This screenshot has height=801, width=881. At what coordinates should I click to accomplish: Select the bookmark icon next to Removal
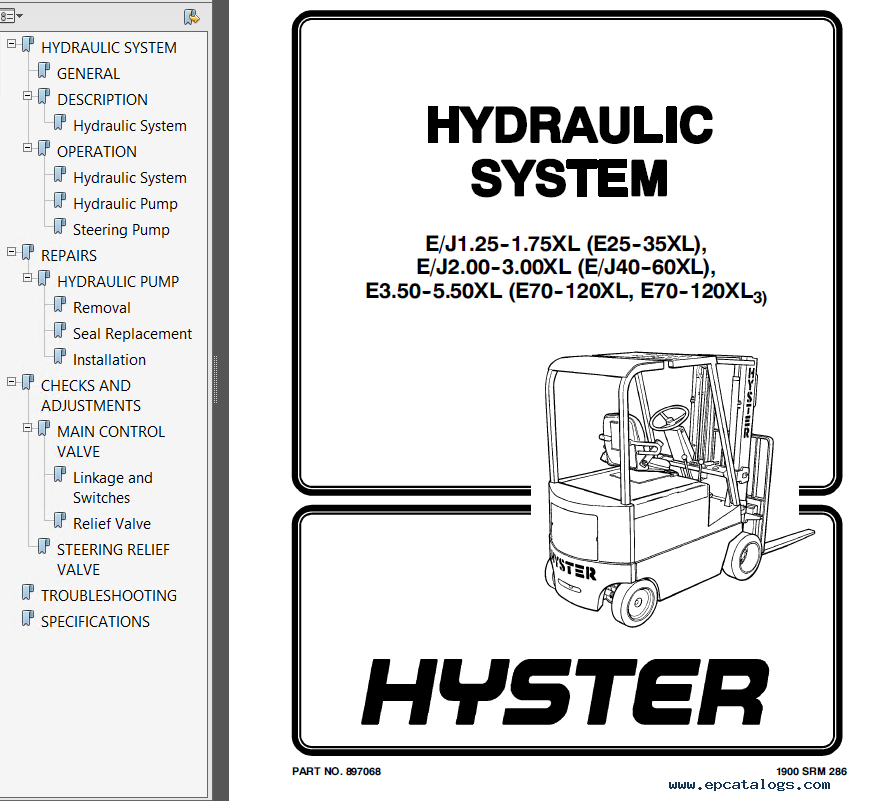coord(60,305)
